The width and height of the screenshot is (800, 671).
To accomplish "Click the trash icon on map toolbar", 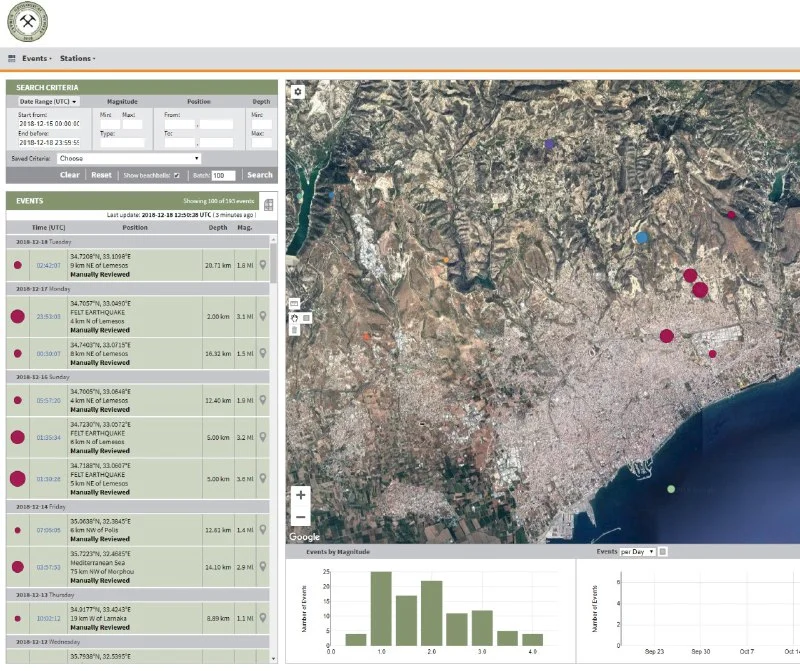I will (295, 330).
